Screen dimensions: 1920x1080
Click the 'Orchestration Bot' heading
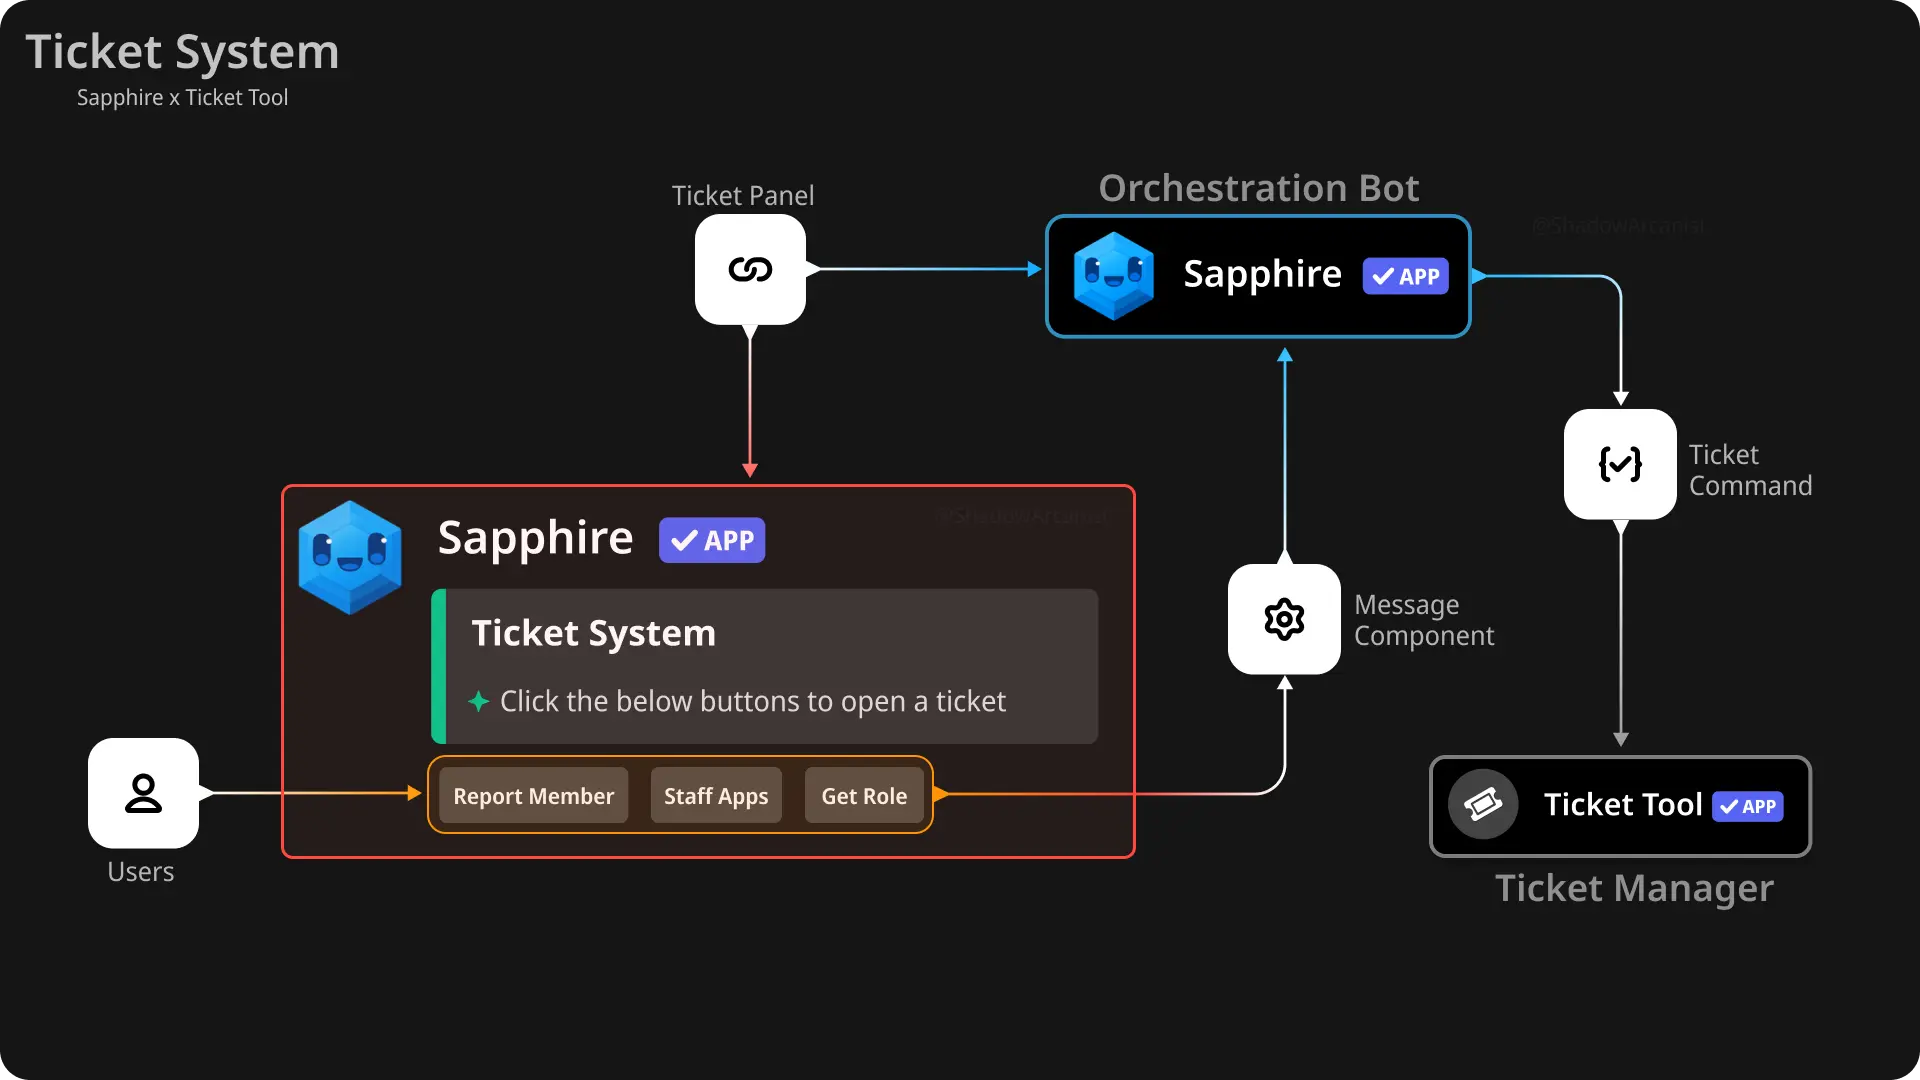click(x=1259, y=188)
